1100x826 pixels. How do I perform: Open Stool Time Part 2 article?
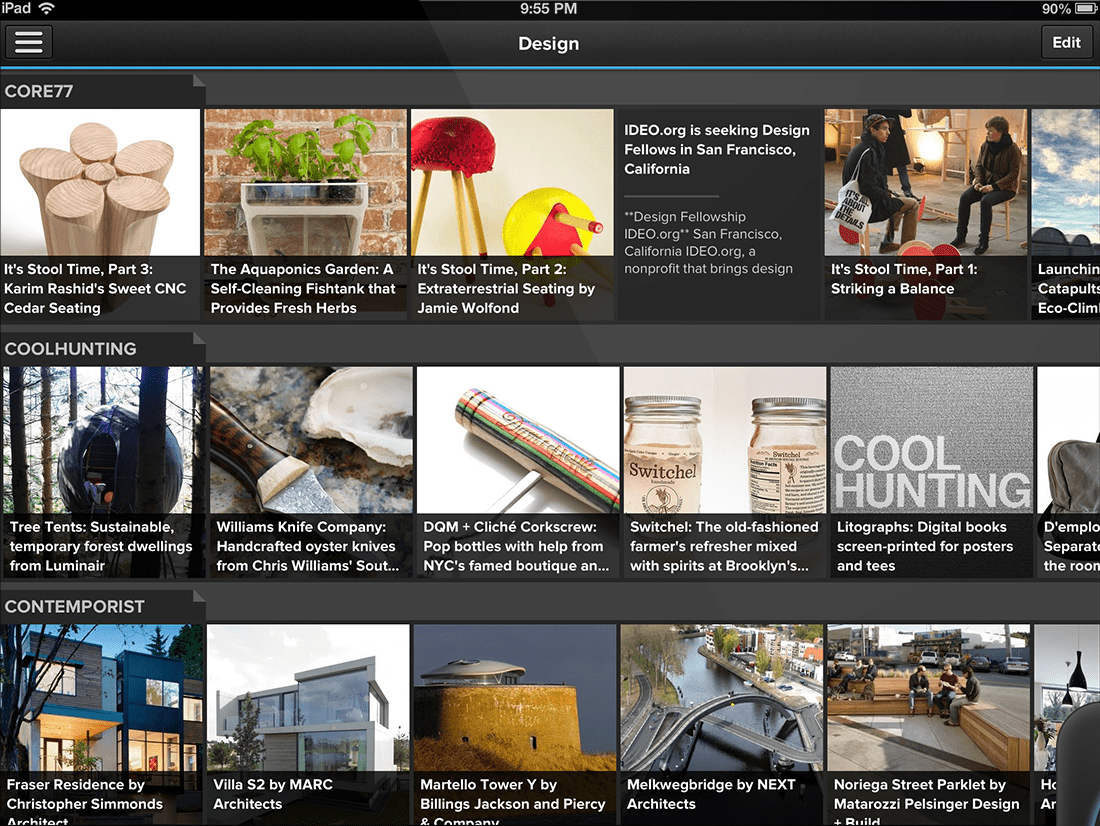click(x=512, y=213)
